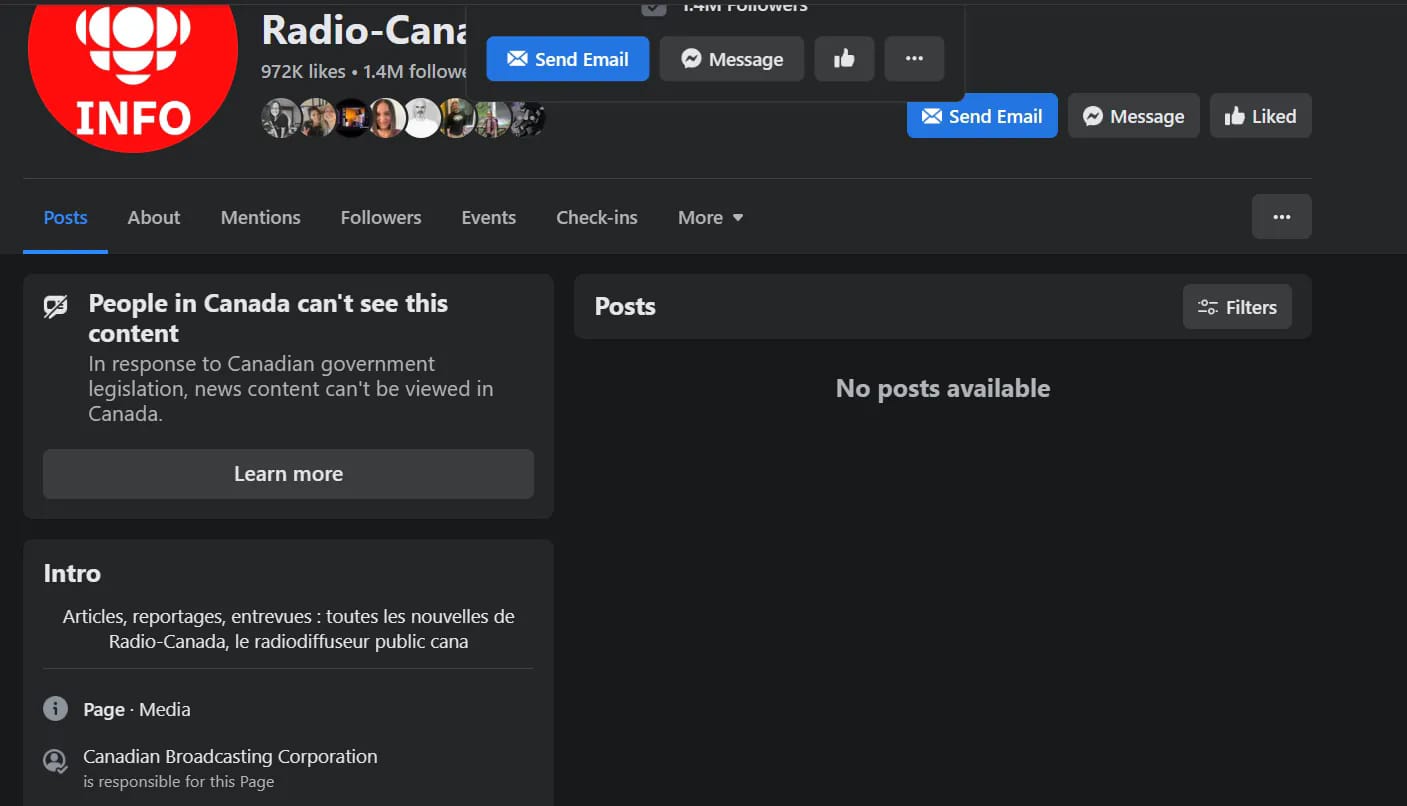Open the three-dots menu in the popup bar
The width and height of the screenshot is (1407, 806).
point(914,59)
